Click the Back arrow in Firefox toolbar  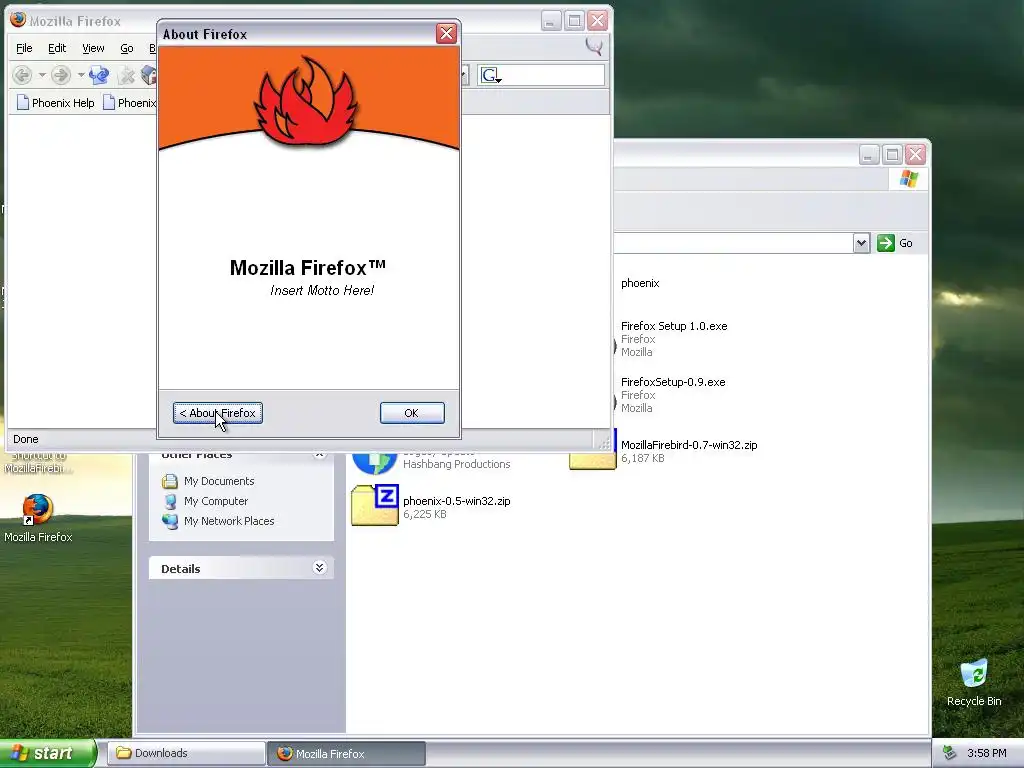click(x=22, y=75)
